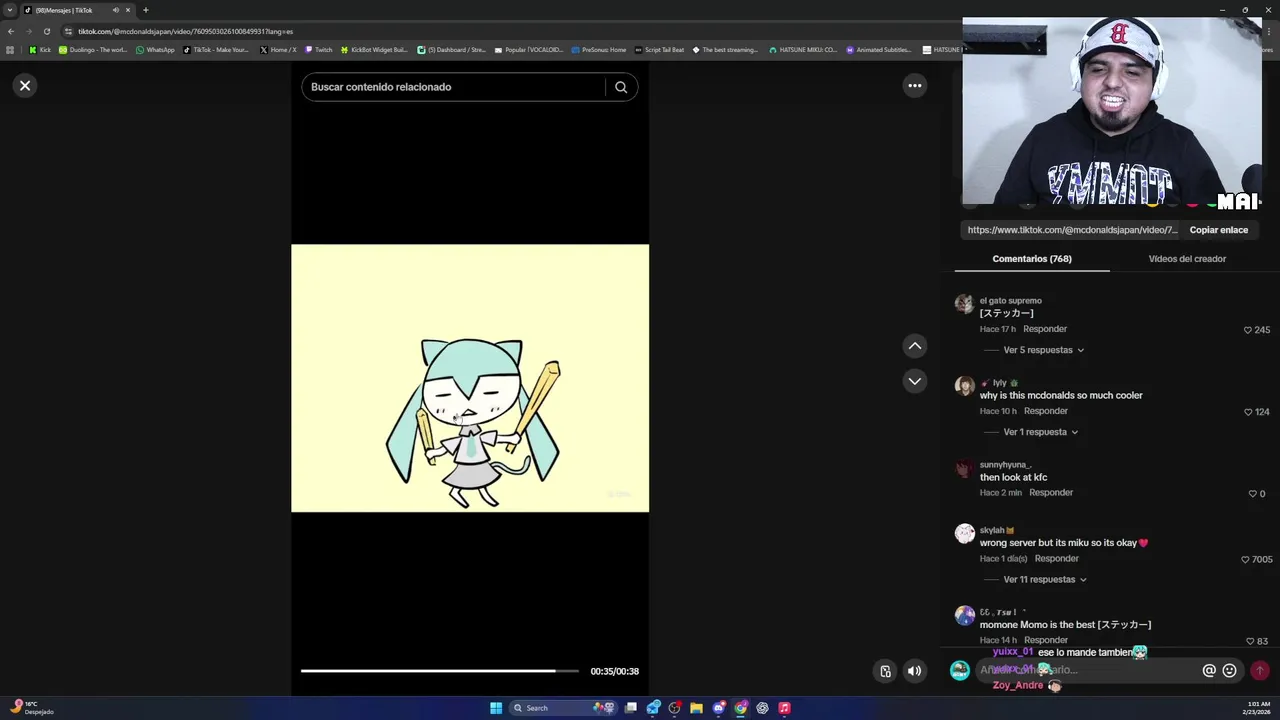Open the Windows Start menu
Screen dimensions: 1280x720
(x=496, y=708)
